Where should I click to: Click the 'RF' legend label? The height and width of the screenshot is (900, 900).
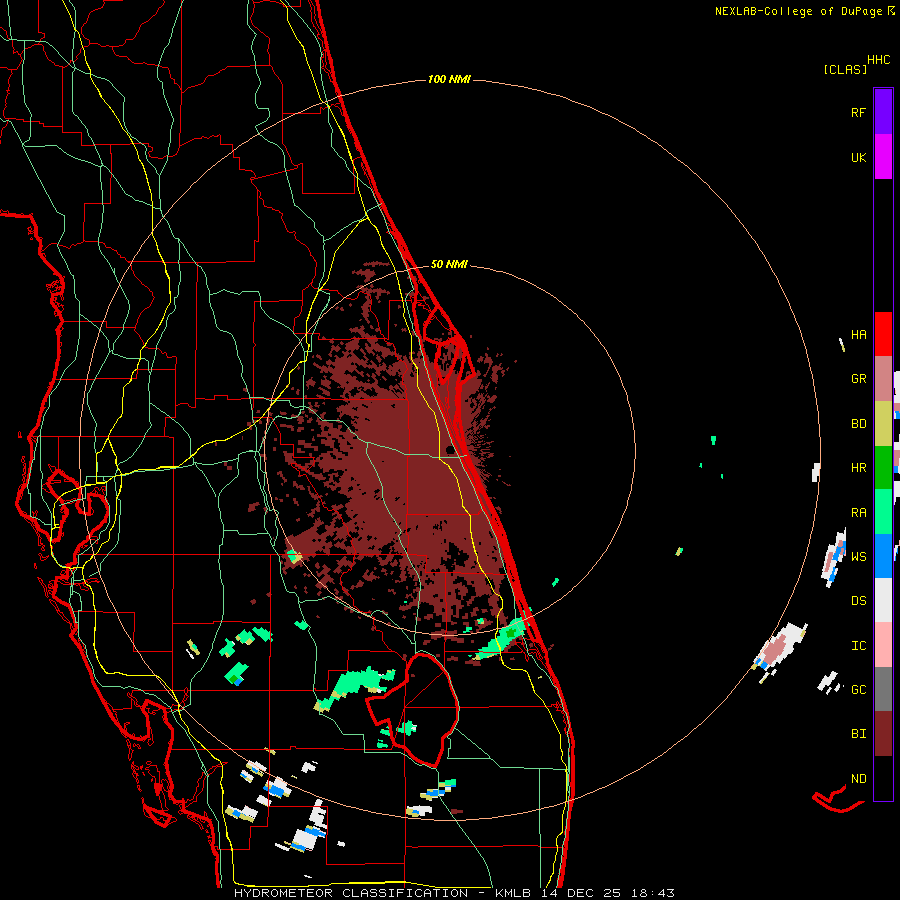858,112
